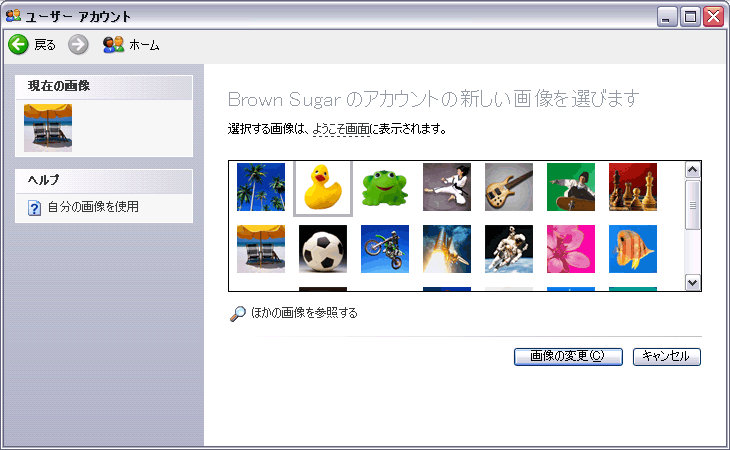
Task: Select the karate kick picture
Action: coord(446,187)
